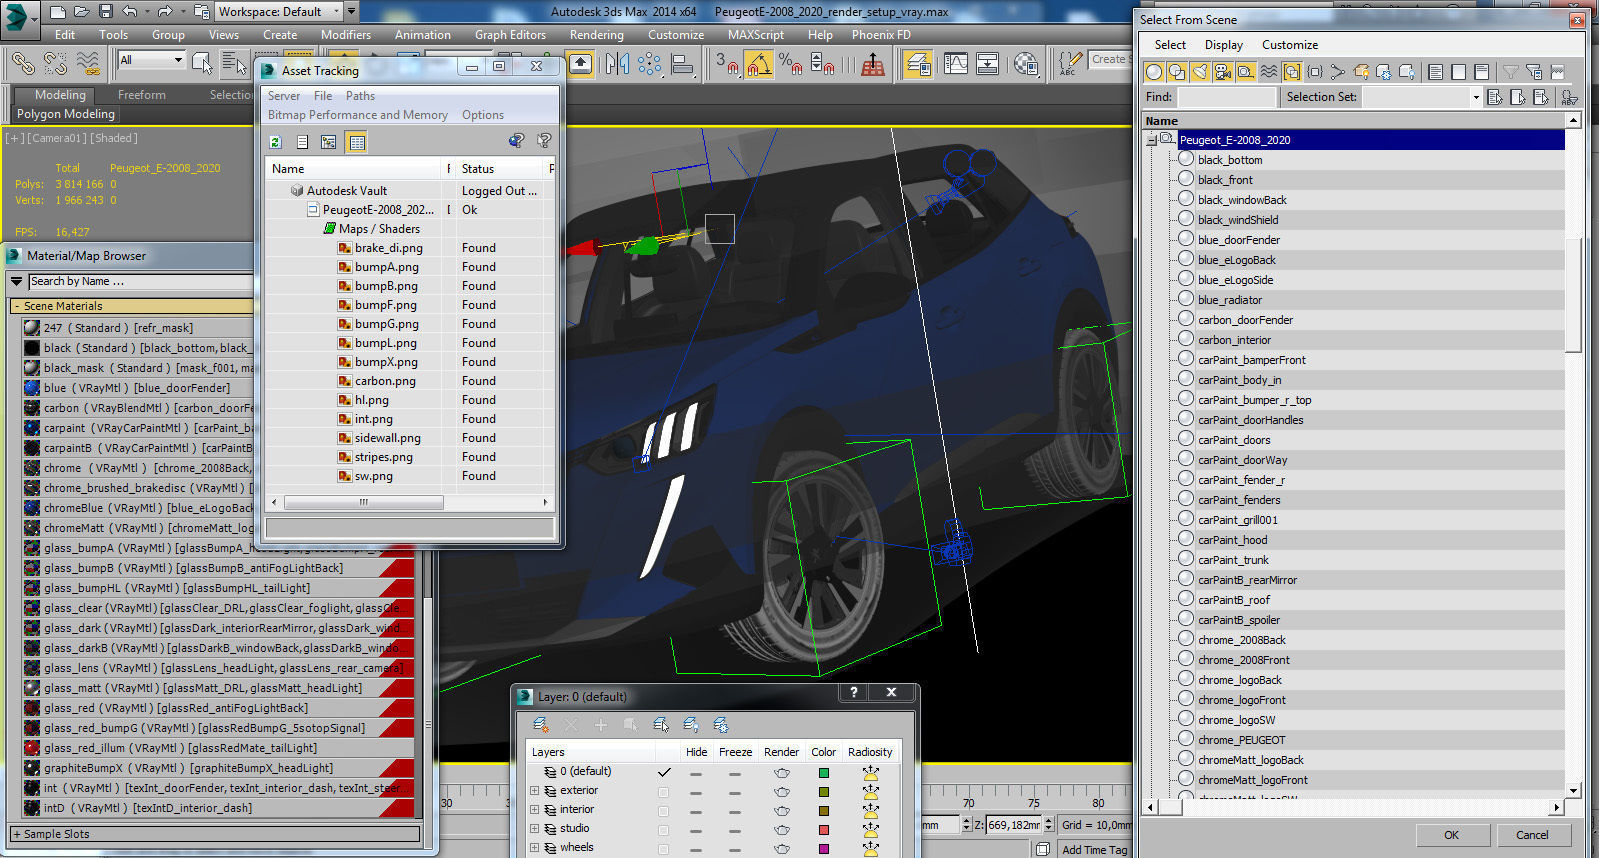Click Open File icon in quick access toolbar
The width and height of the screenshot is (1599, 858).
pos(82,12)
